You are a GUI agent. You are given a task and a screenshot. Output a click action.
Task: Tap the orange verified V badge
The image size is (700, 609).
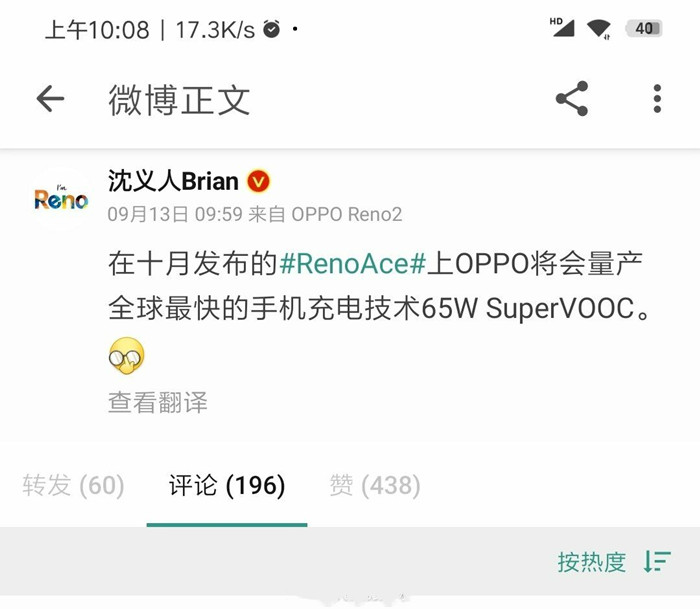[x=258, y=182]
